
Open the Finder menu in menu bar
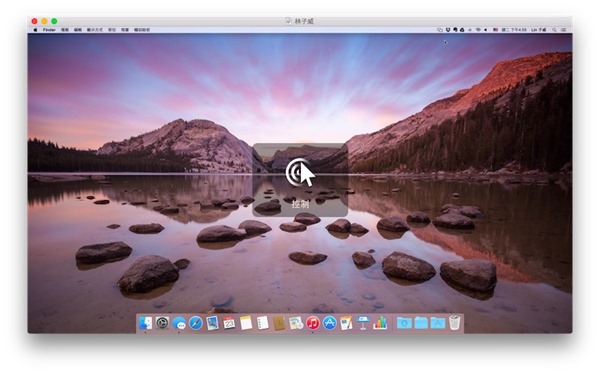[49, 29]
